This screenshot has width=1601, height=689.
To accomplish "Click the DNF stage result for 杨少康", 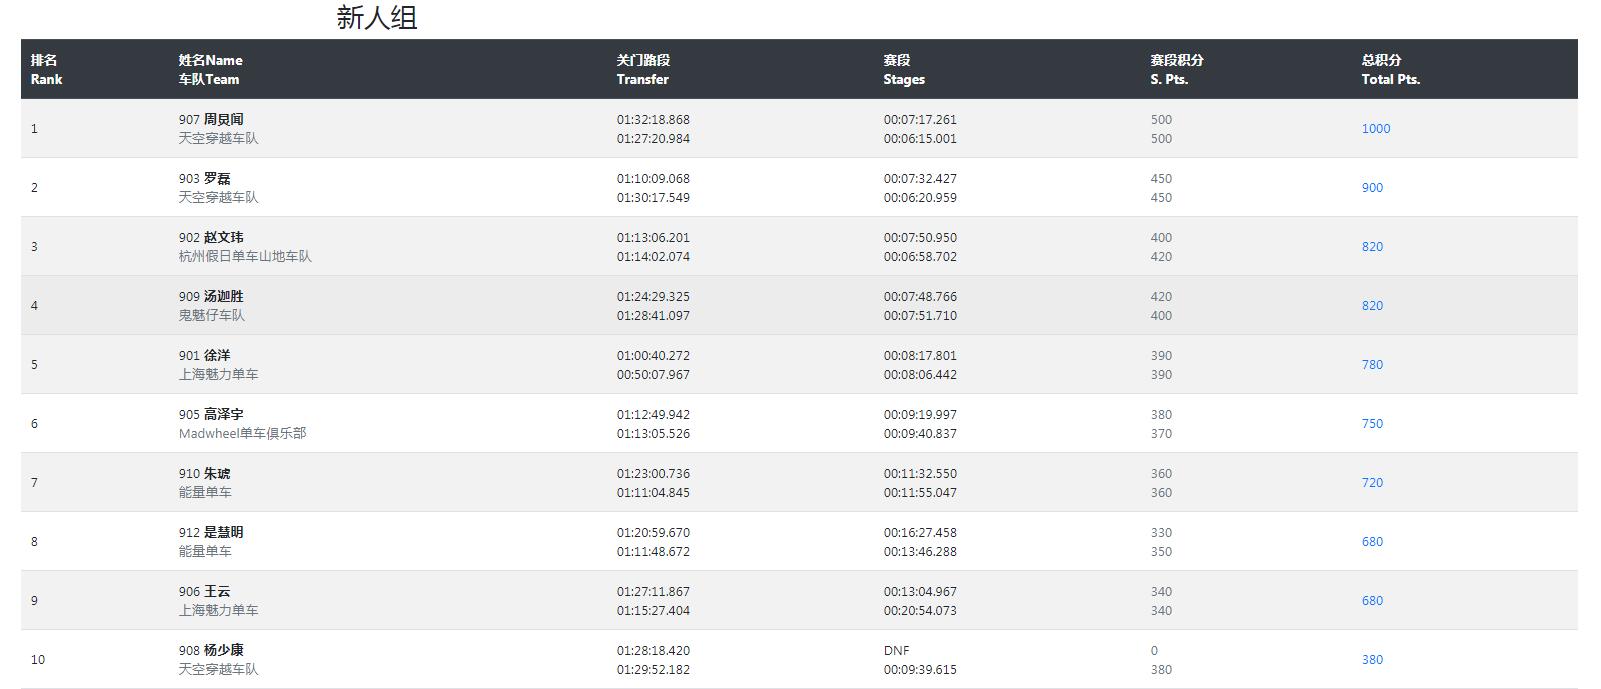I will [896, 650].
